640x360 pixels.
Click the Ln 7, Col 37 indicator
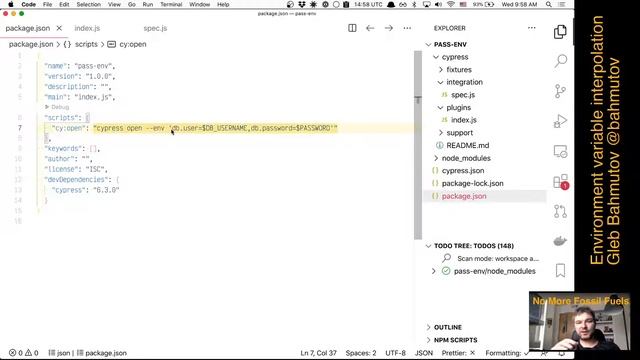pyautogui.click(x=318, y=353)
